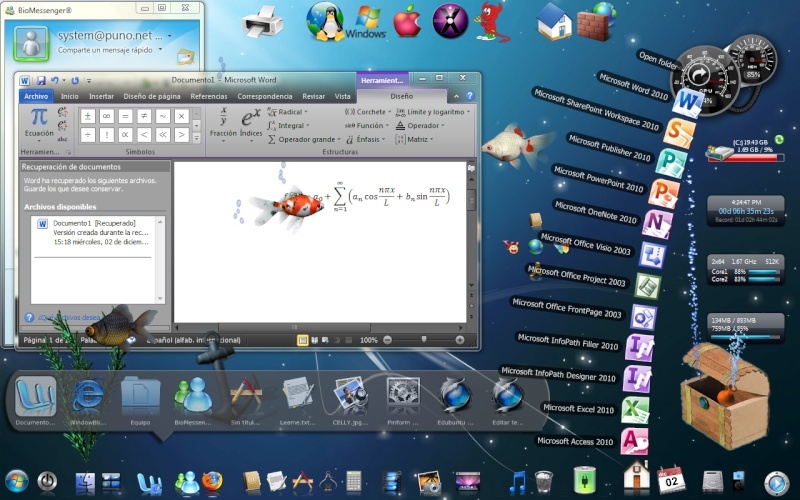The height and width of the screenshot is (500, 800).
Task: Click the zoom out minus button
Action: [x=387, y=340]
